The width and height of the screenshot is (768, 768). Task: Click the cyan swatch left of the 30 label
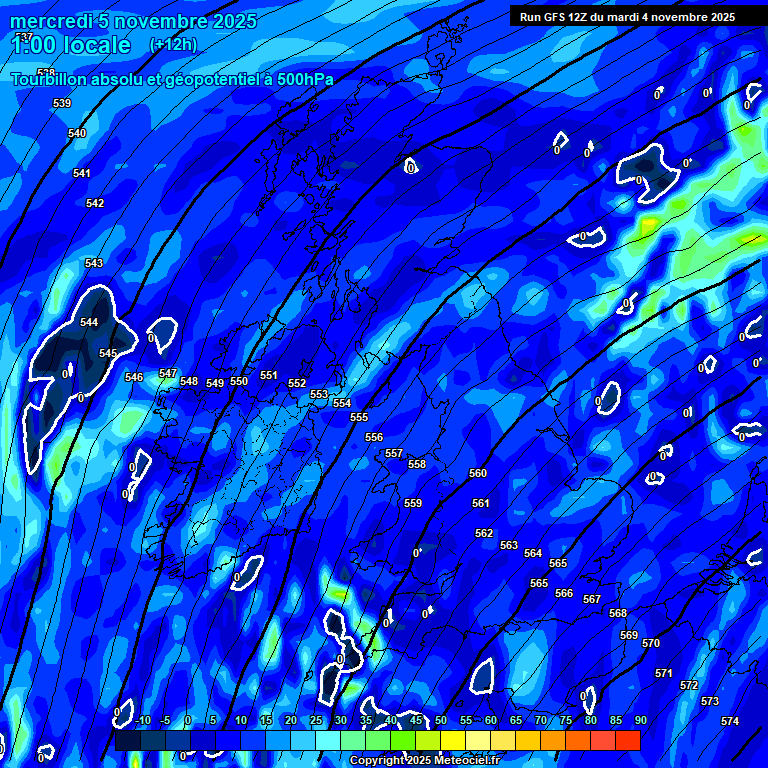pos(327,741)
